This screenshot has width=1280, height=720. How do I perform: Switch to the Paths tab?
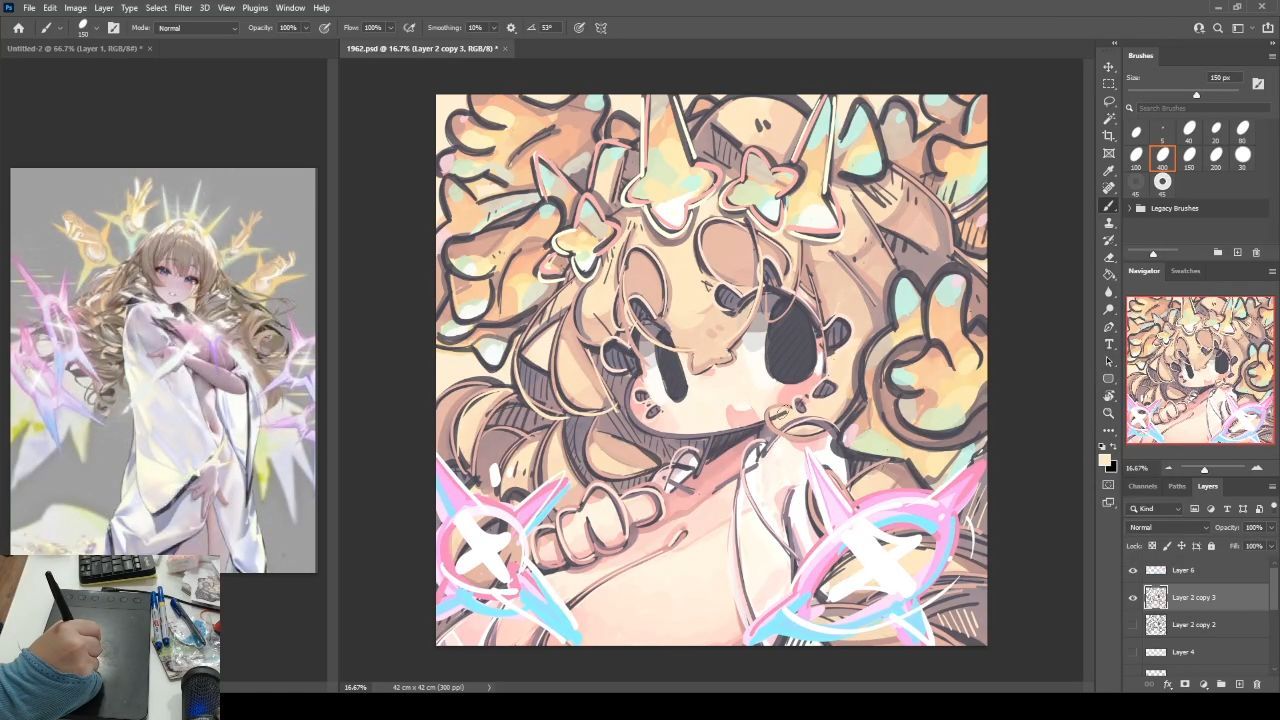pyautogui.click(x=1177, y=486)
